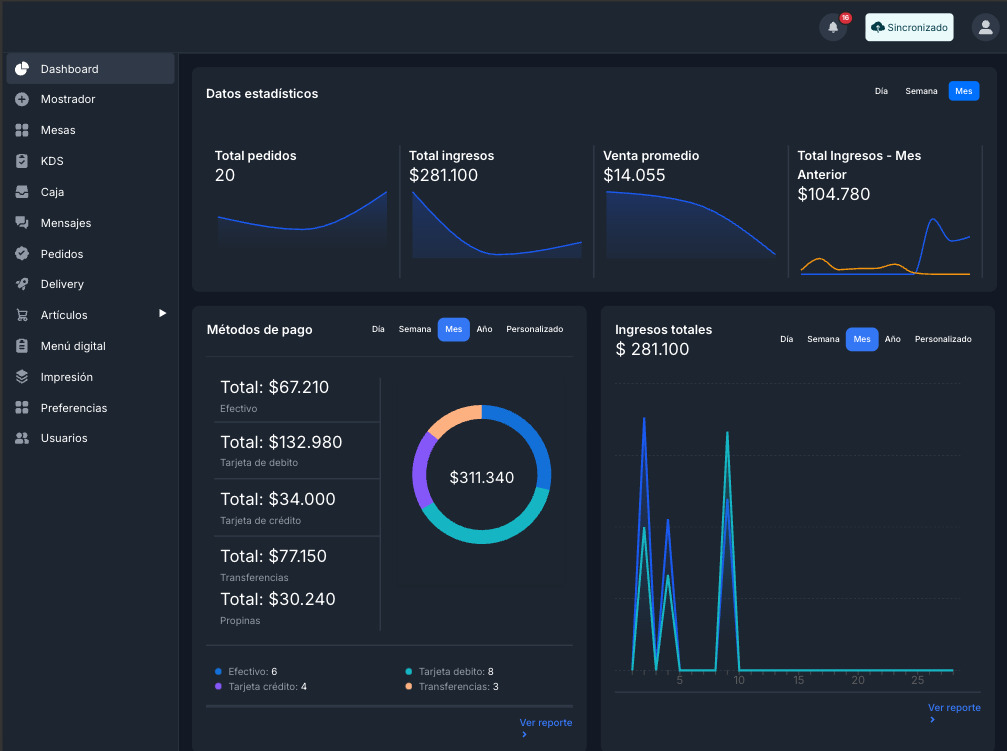Screen dimensions: 1007x751
Task: Click the Total pedidos chart
Action: click(x=302, y=219)
